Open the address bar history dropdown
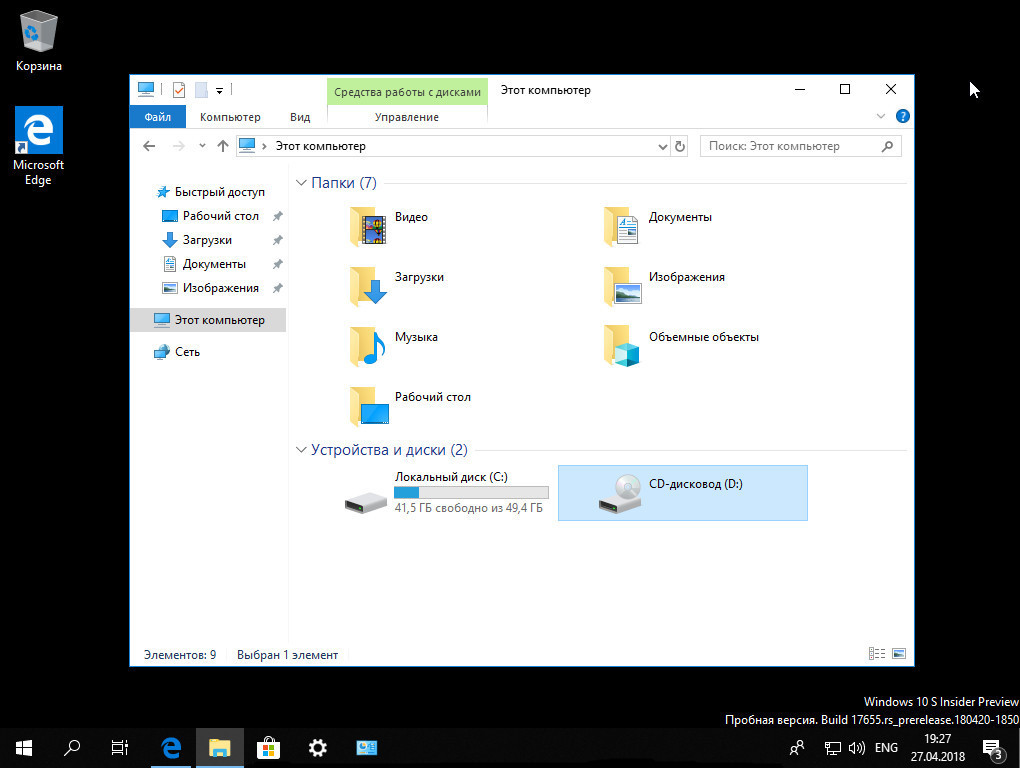1020x768 pixels. 662,146
